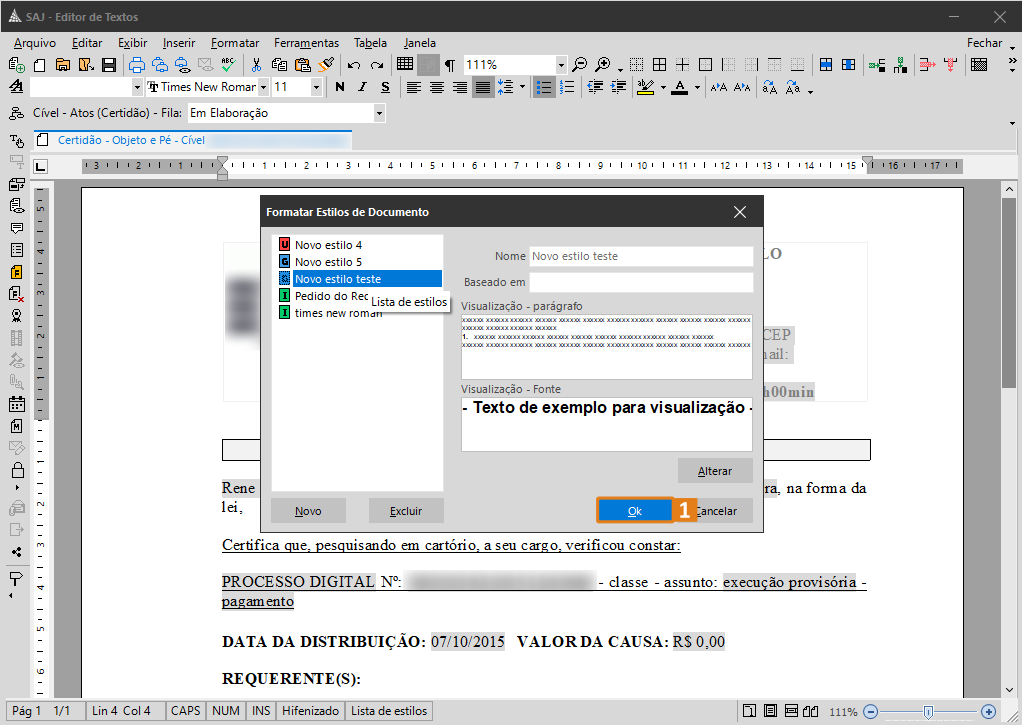Click the Alterar button

[715, 471]
